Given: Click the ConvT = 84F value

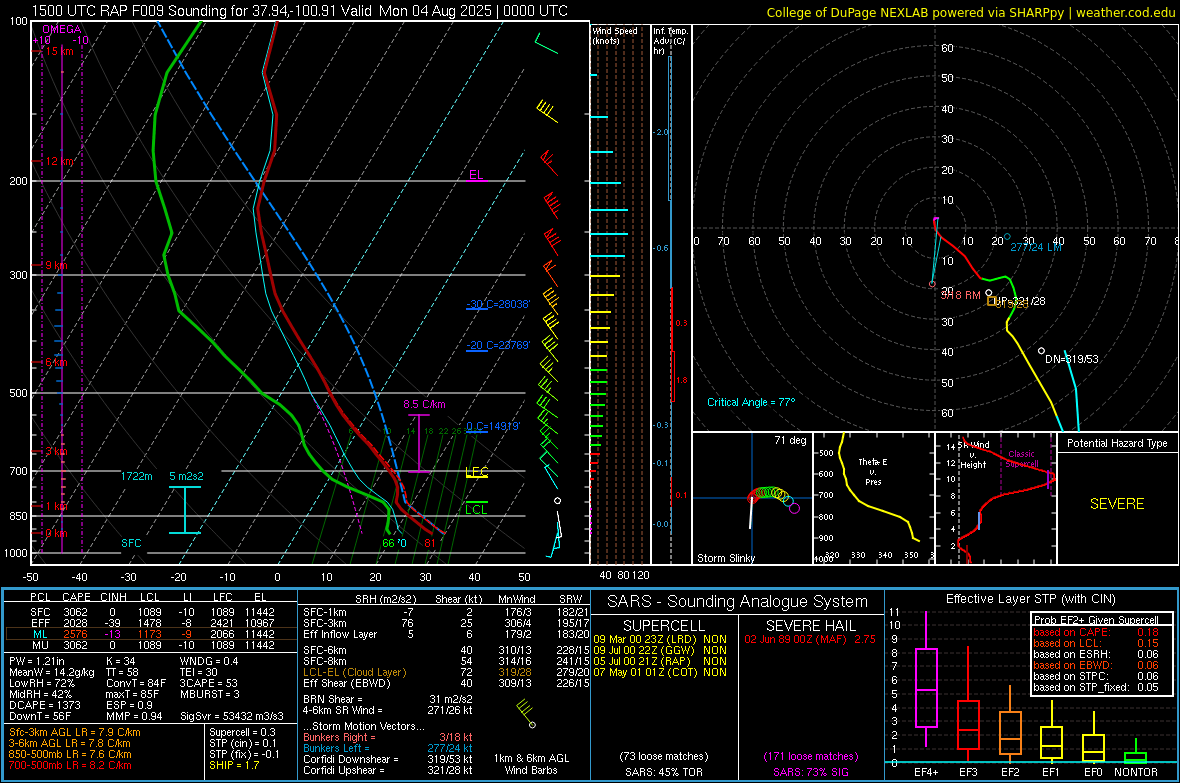Looking at the screenshot, I should (x=136, y=683).
